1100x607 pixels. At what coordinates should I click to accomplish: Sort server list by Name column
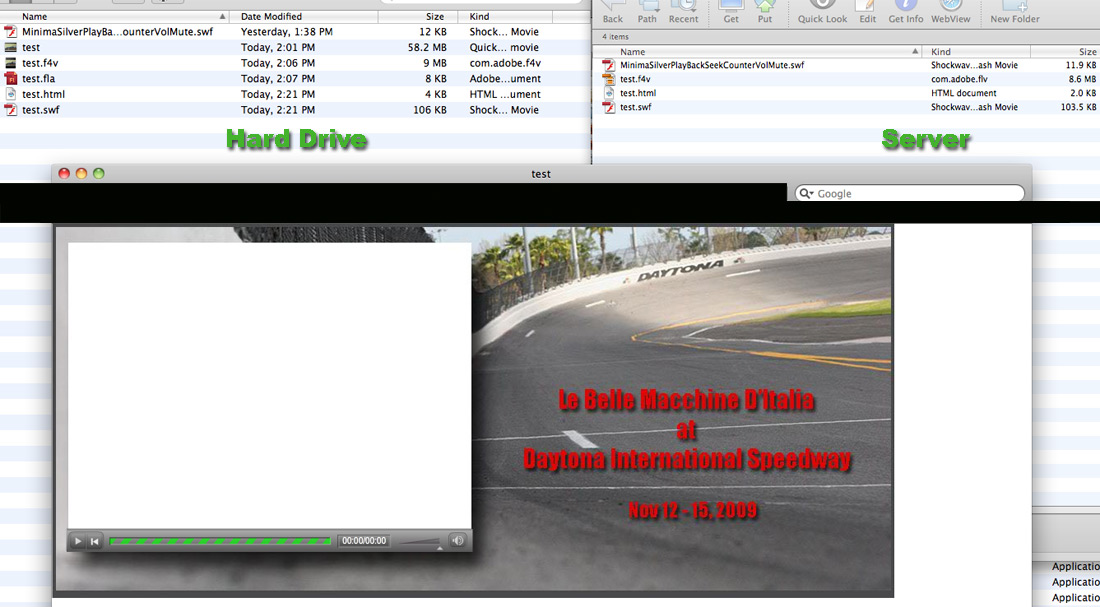[757, 51]
